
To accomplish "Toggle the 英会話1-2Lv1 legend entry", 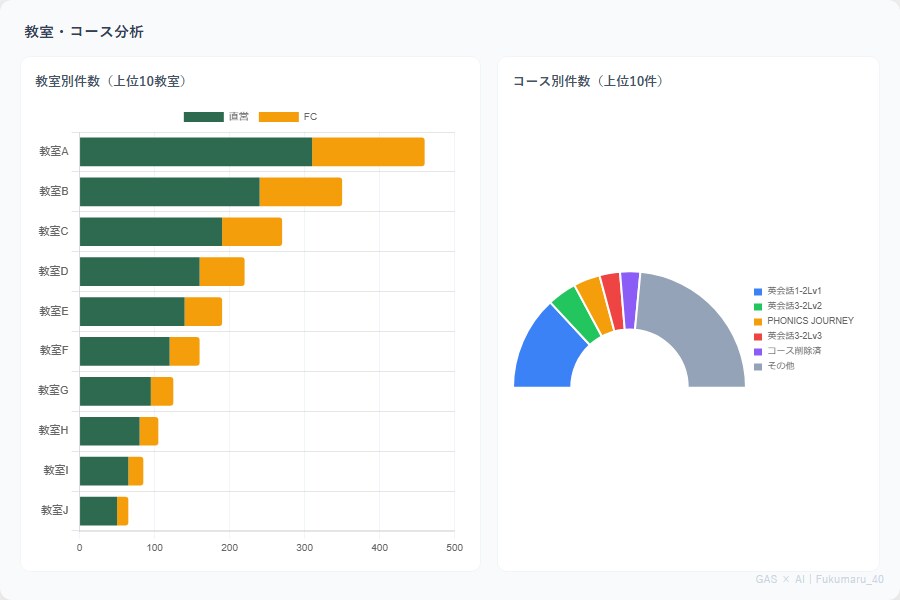I will [788, 291].
